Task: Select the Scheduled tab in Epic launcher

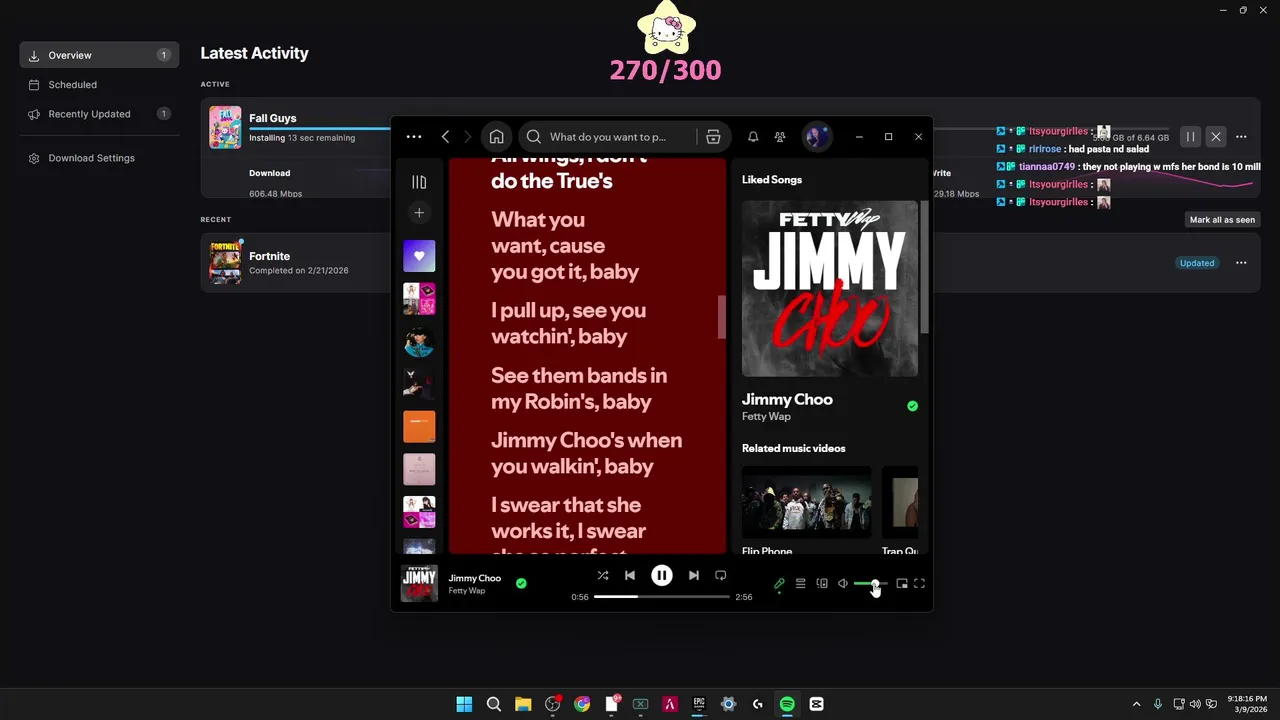Action: click(99, 85)
